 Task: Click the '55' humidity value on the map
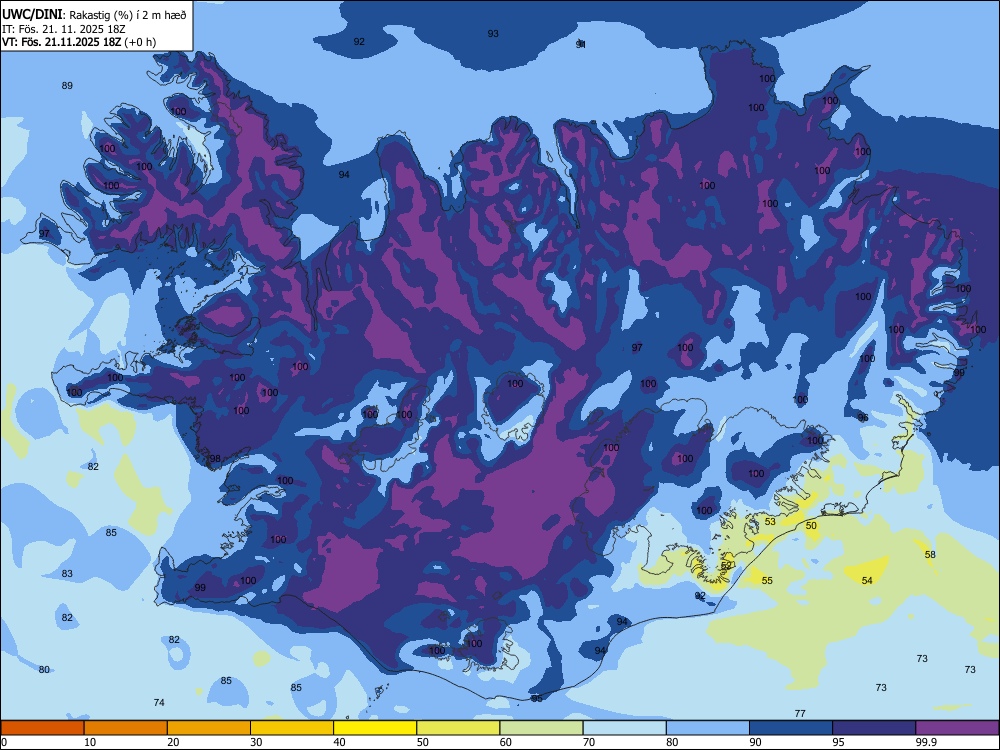point(767,580)
